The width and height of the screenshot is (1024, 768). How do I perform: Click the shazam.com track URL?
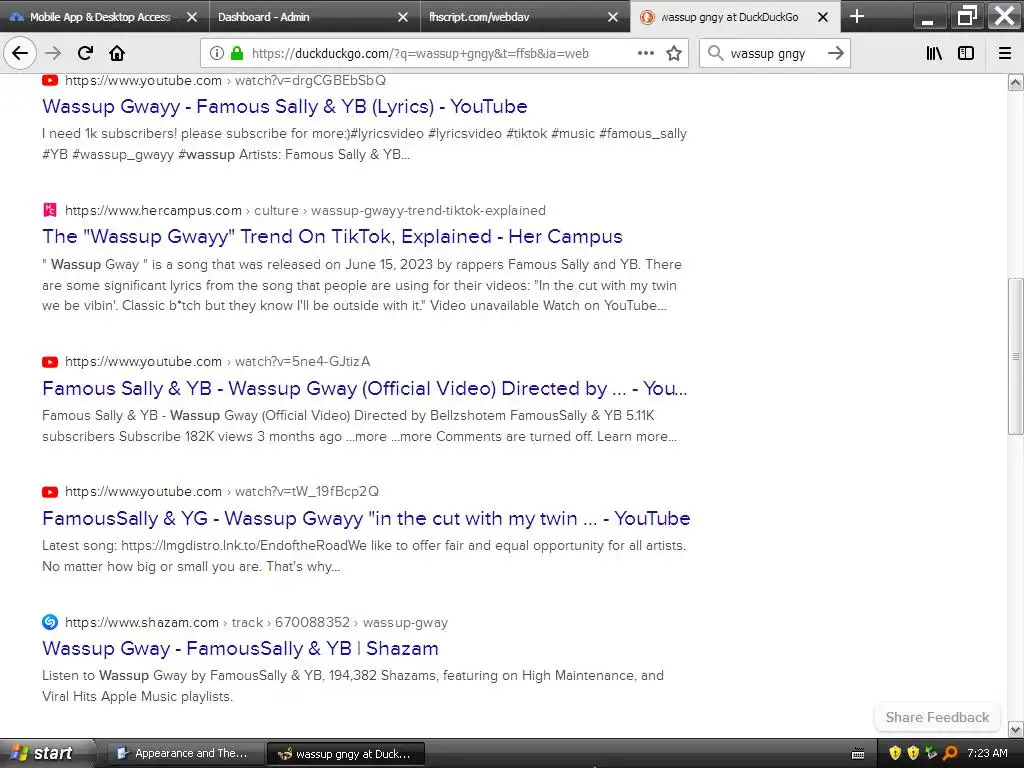[257, 622]
